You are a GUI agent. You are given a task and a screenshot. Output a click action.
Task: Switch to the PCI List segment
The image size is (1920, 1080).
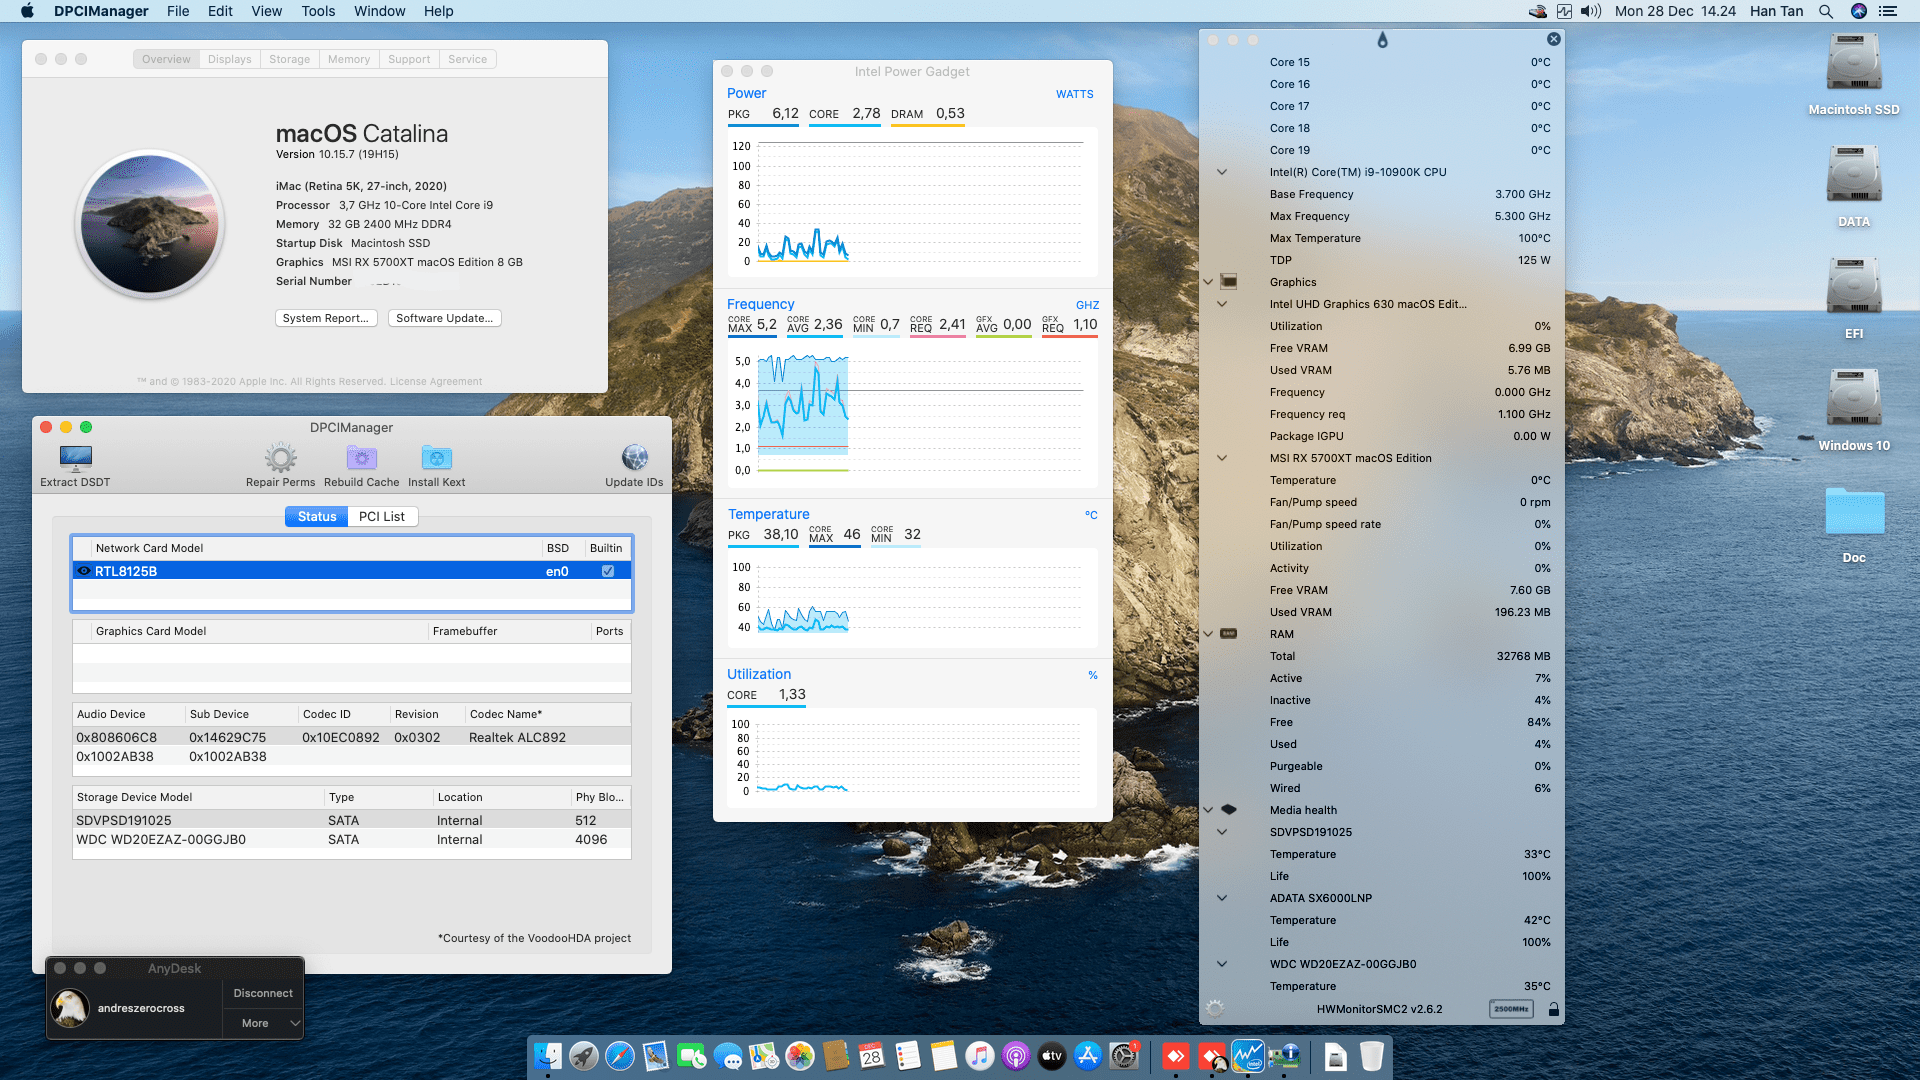click(382, 517)
